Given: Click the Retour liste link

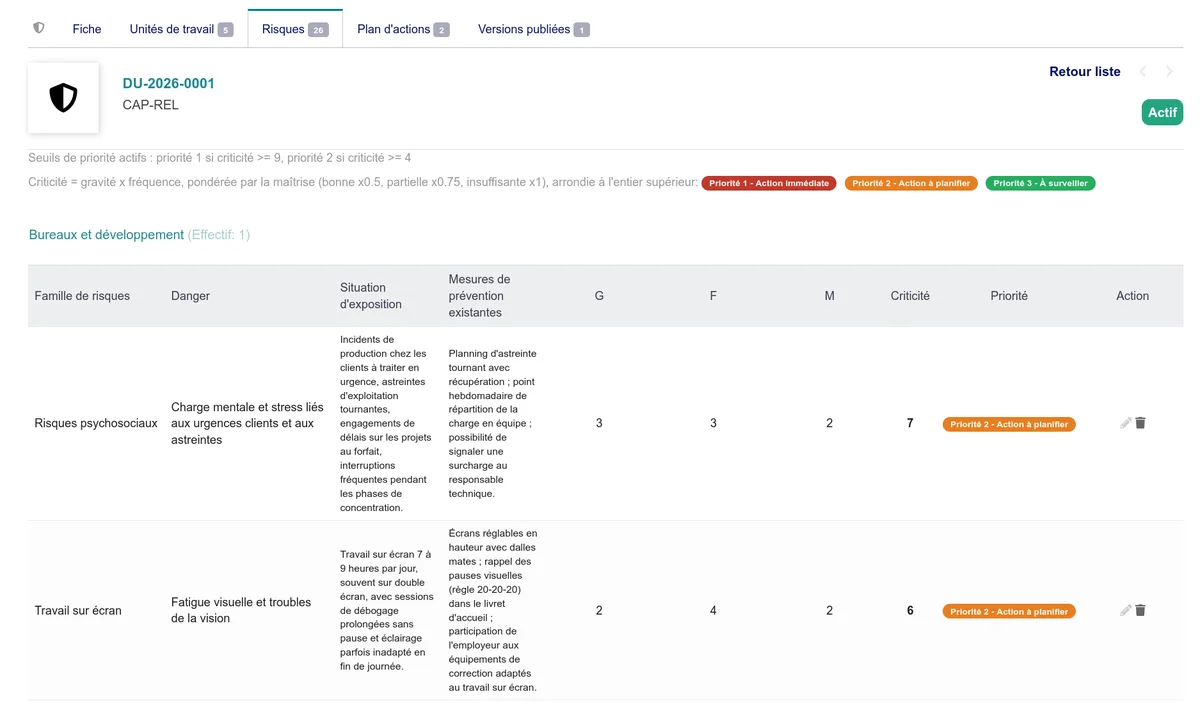Looking at the screenshot, I should 1085,72.
